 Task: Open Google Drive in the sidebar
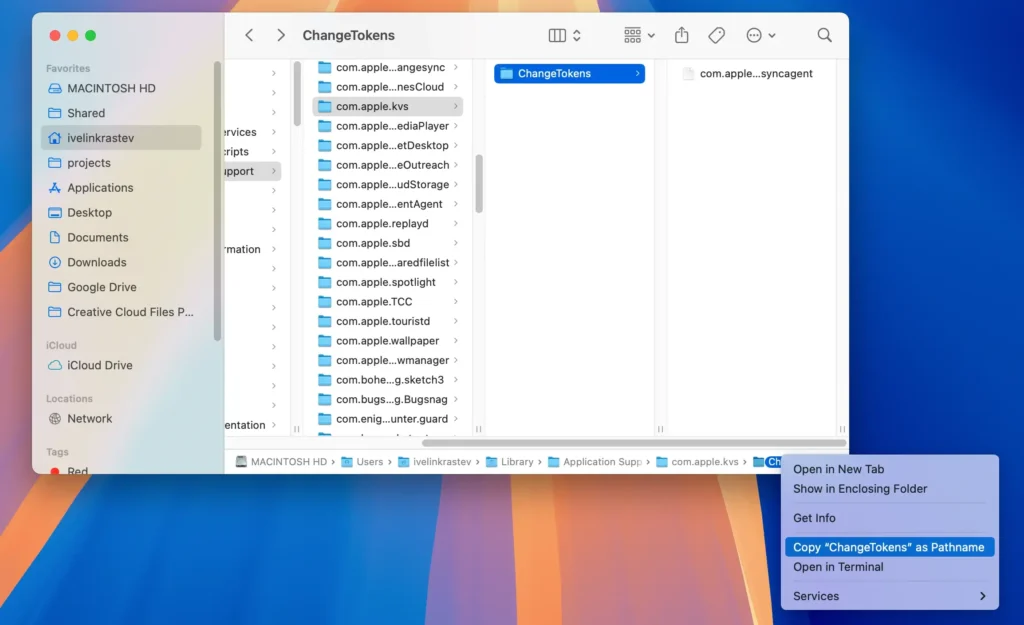121,287
